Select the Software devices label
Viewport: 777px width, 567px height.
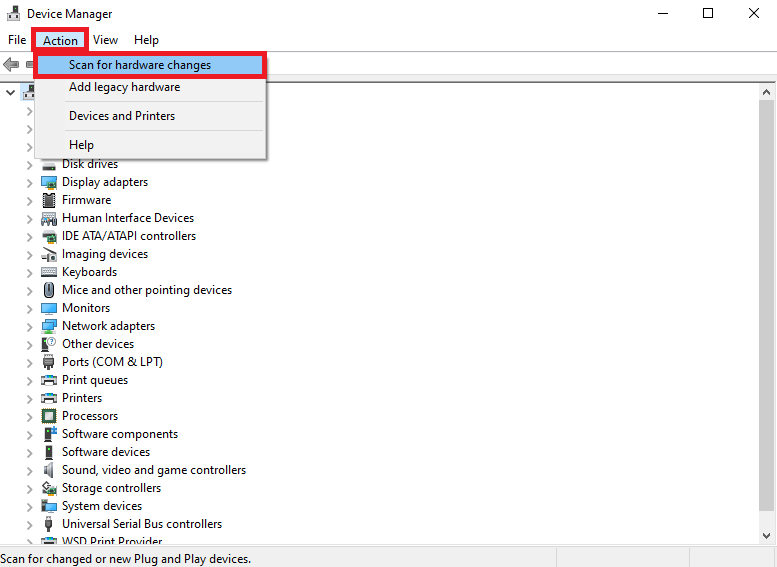click(106, 452)
